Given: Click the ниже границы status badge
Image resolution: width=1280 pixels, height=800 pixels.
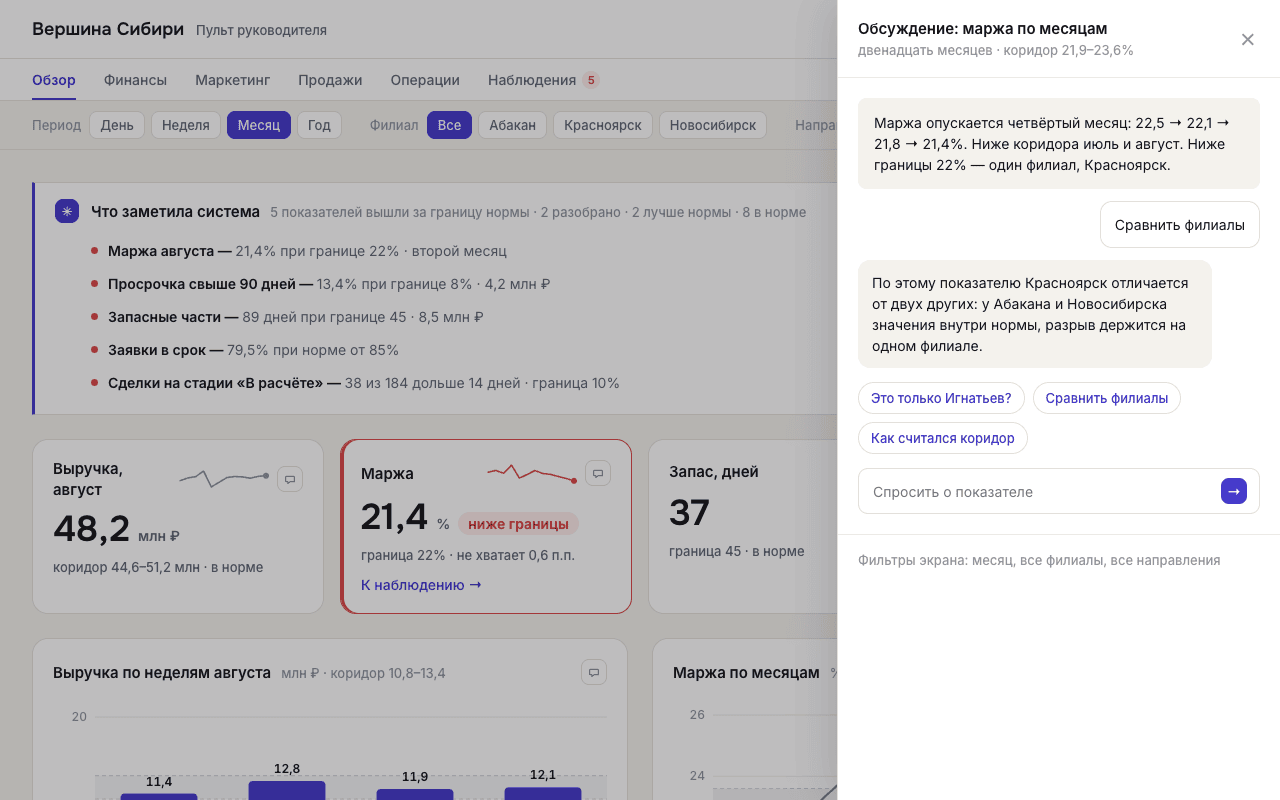Looking at the screenshot, I should click(x=518, y=524).
